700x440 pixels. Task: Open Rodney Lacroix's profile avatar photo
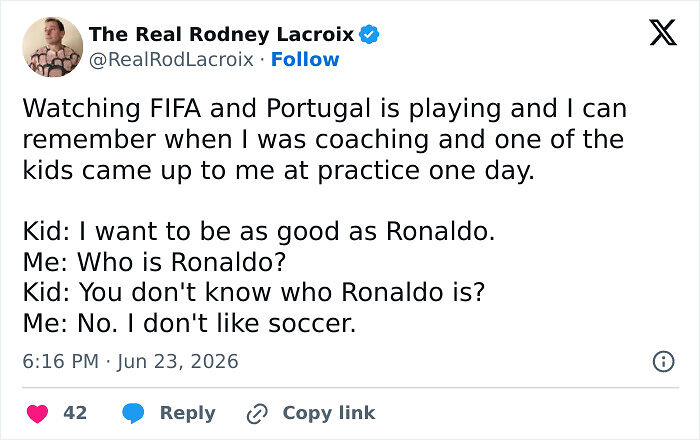click(53, 47)
